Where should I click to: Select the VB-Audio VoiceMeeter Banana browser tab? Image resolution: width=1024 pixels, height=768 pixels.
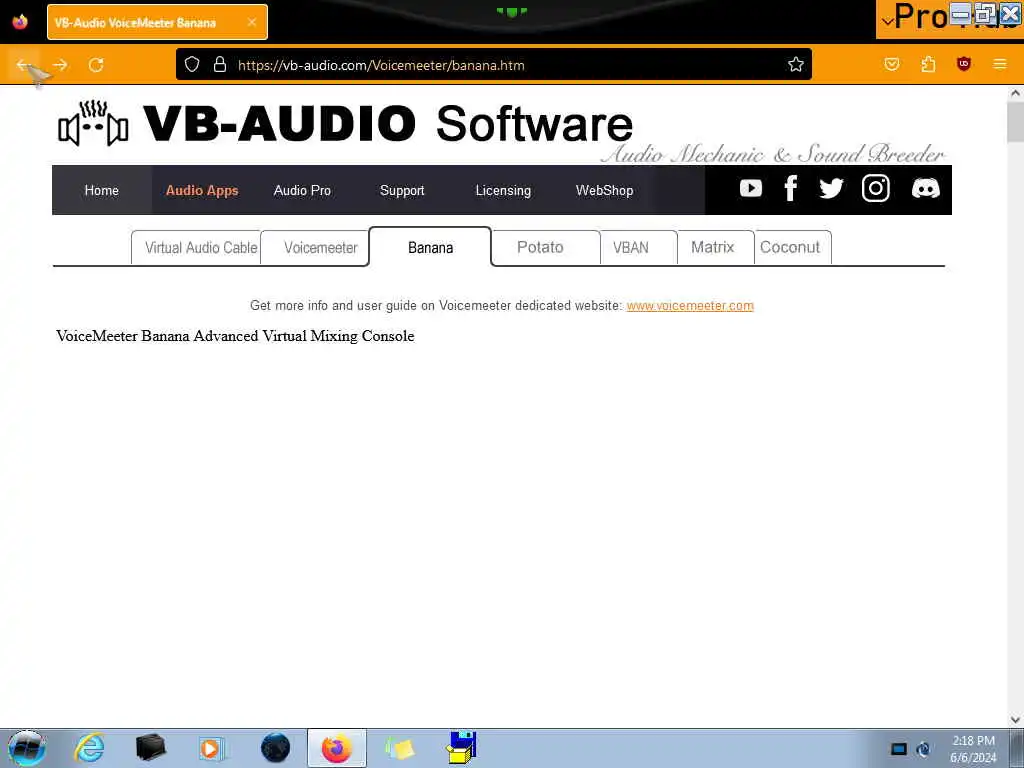pyautogui.click(x=157, y=22)
